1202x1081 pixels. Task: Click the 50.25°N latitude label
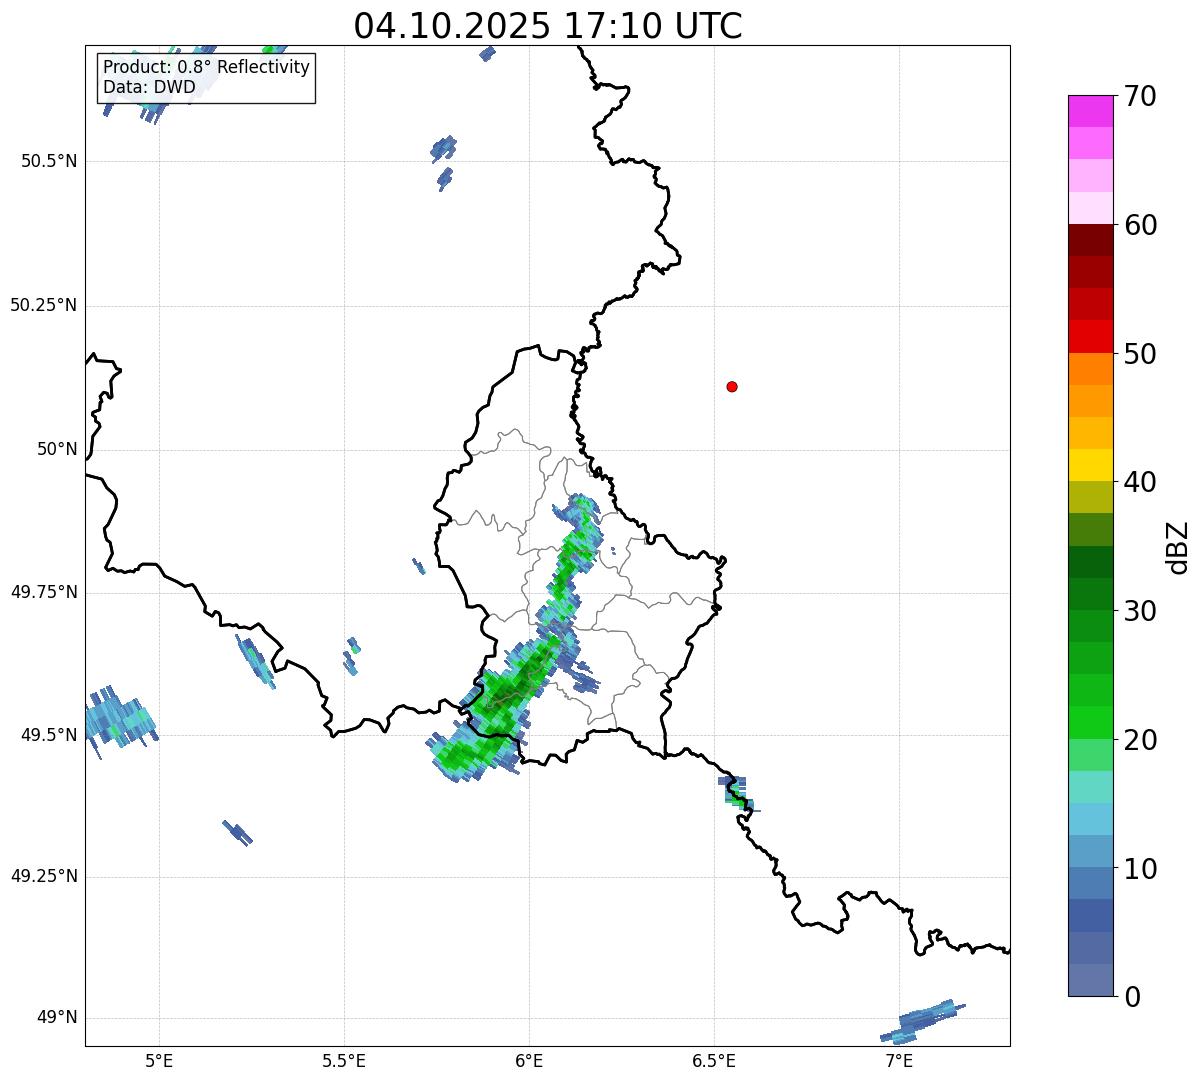(x=43, y=305)
